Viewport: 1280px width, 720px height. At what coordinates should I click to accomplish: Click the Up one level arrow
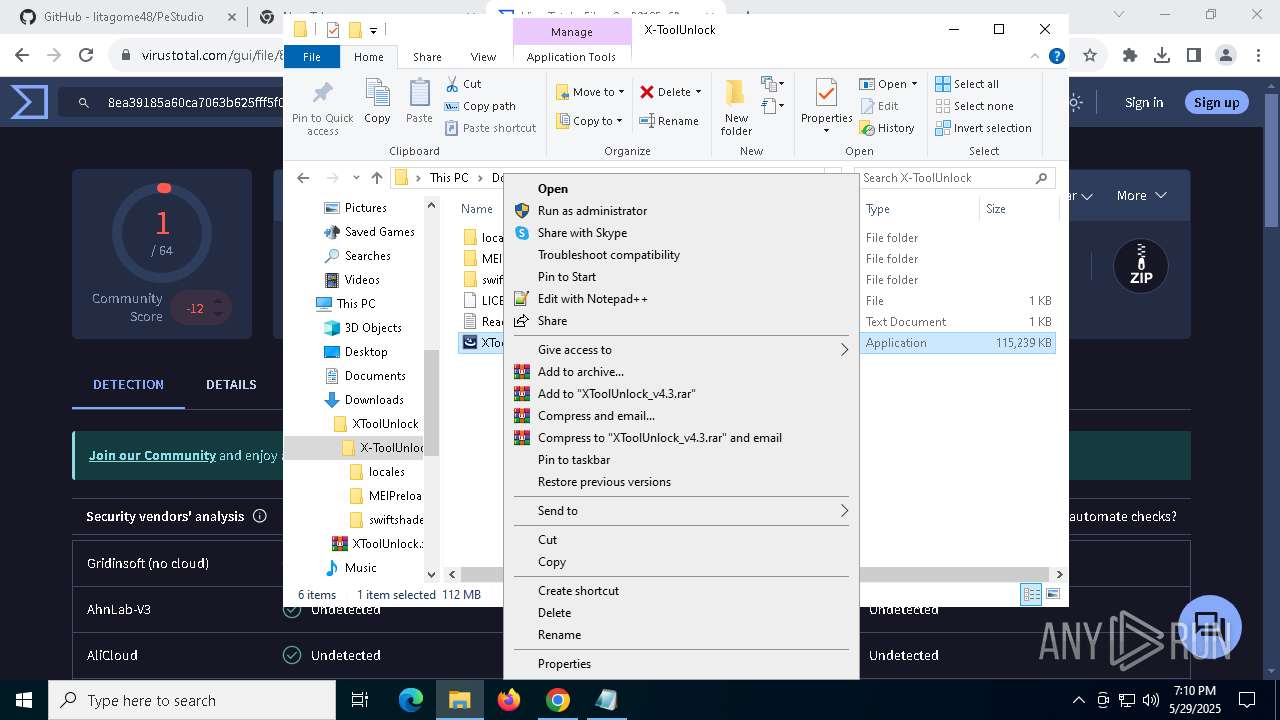376,178
